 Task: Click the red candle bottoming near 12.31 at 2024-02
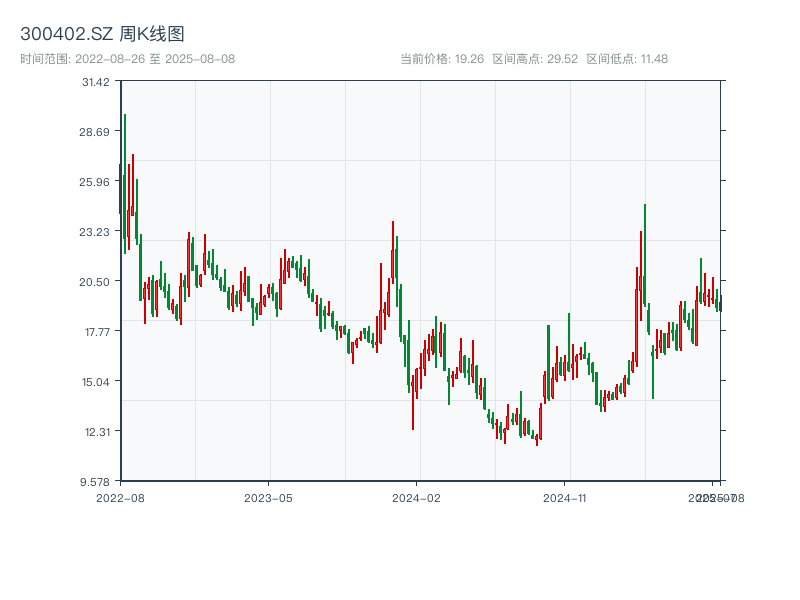pyautogui.click(x=413, y=402)
